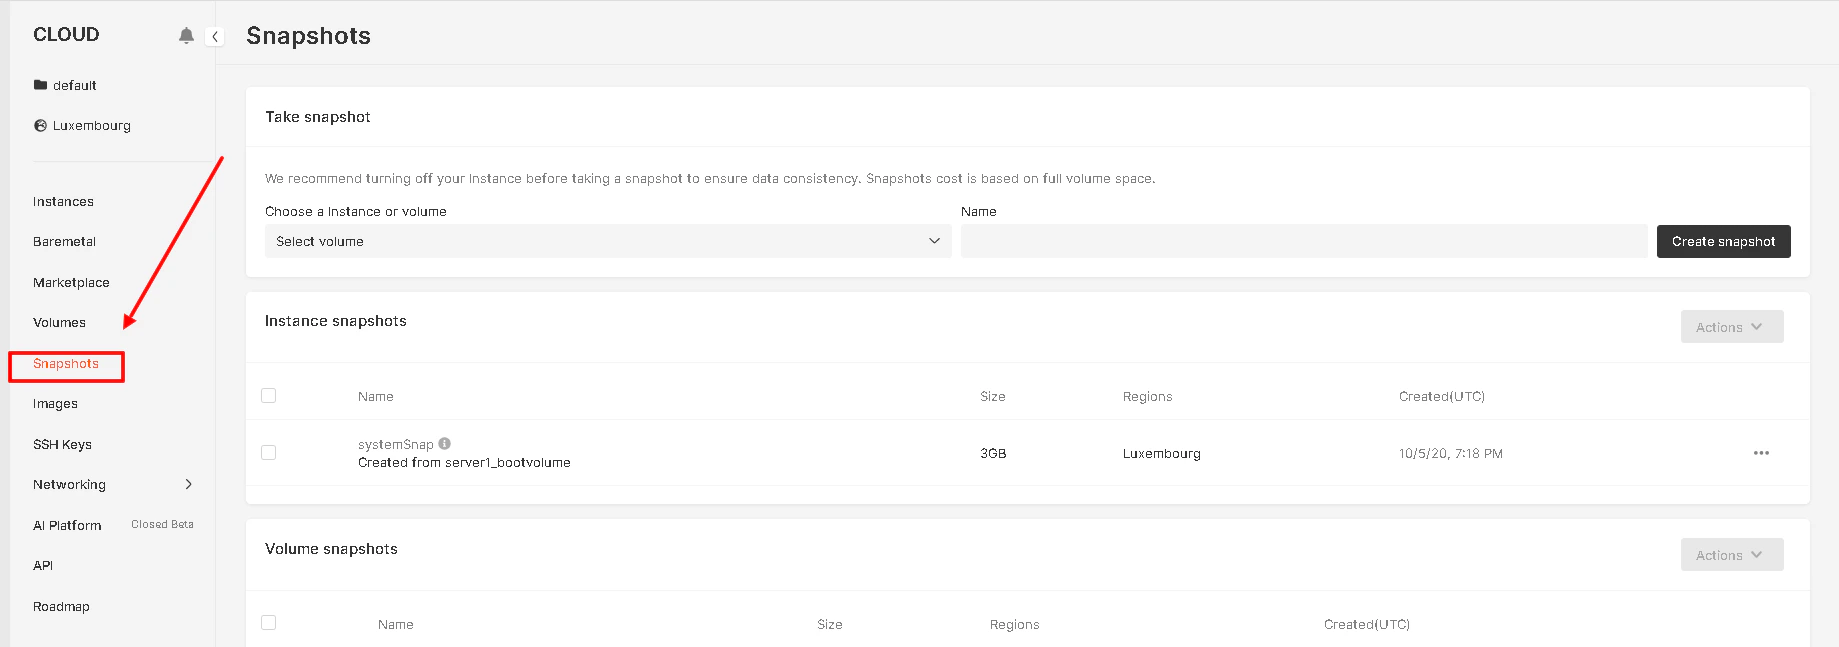
Task: Select all instance snapshots with header checkbox
Action: click(x=268, y=396)
